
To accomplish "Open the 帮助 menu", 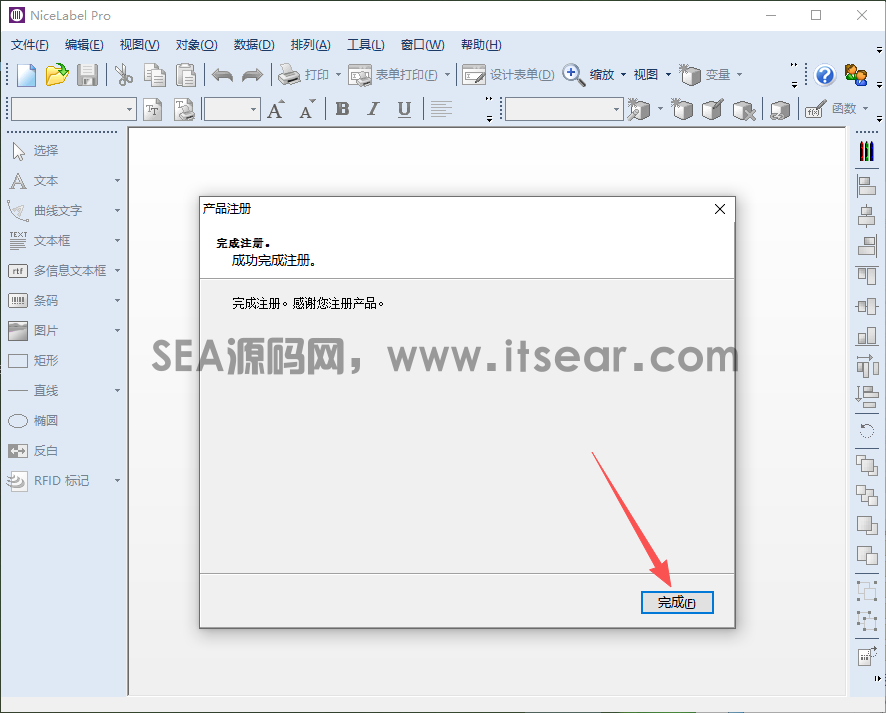I will point(481,45).
